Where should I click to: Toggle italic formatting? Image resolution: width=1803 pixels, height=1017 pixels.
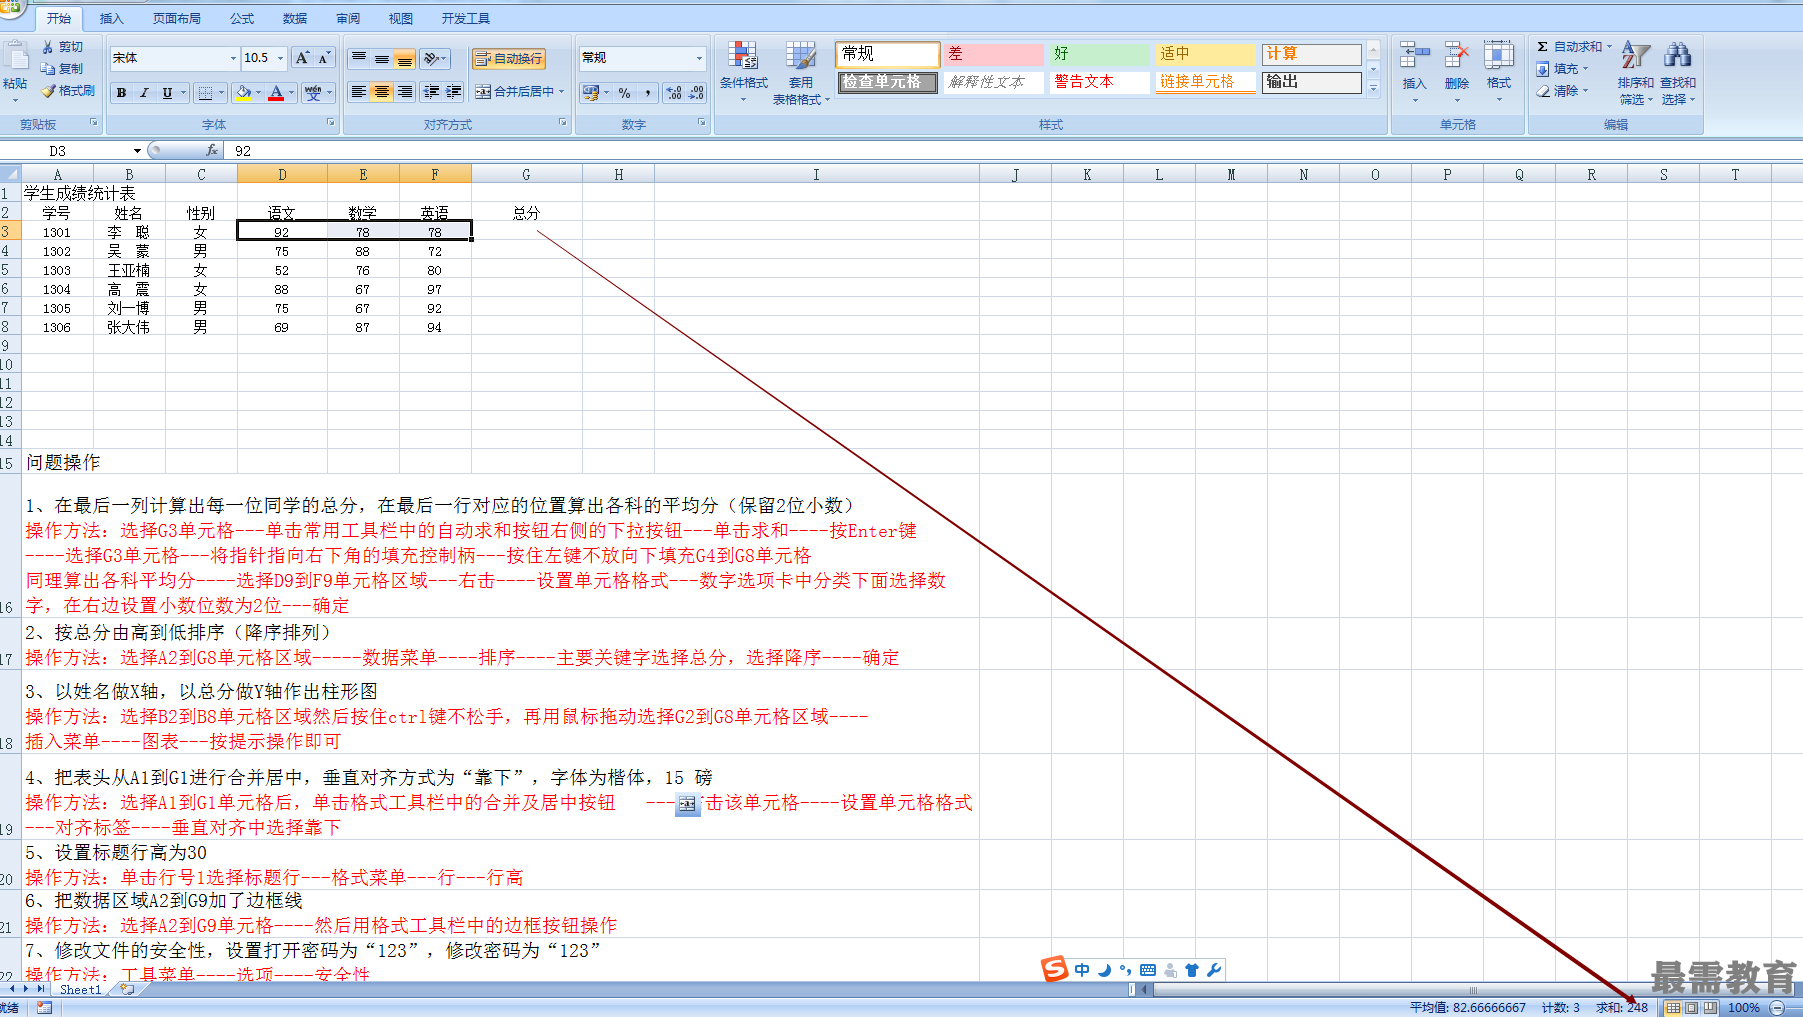click(x=144, y=93)
